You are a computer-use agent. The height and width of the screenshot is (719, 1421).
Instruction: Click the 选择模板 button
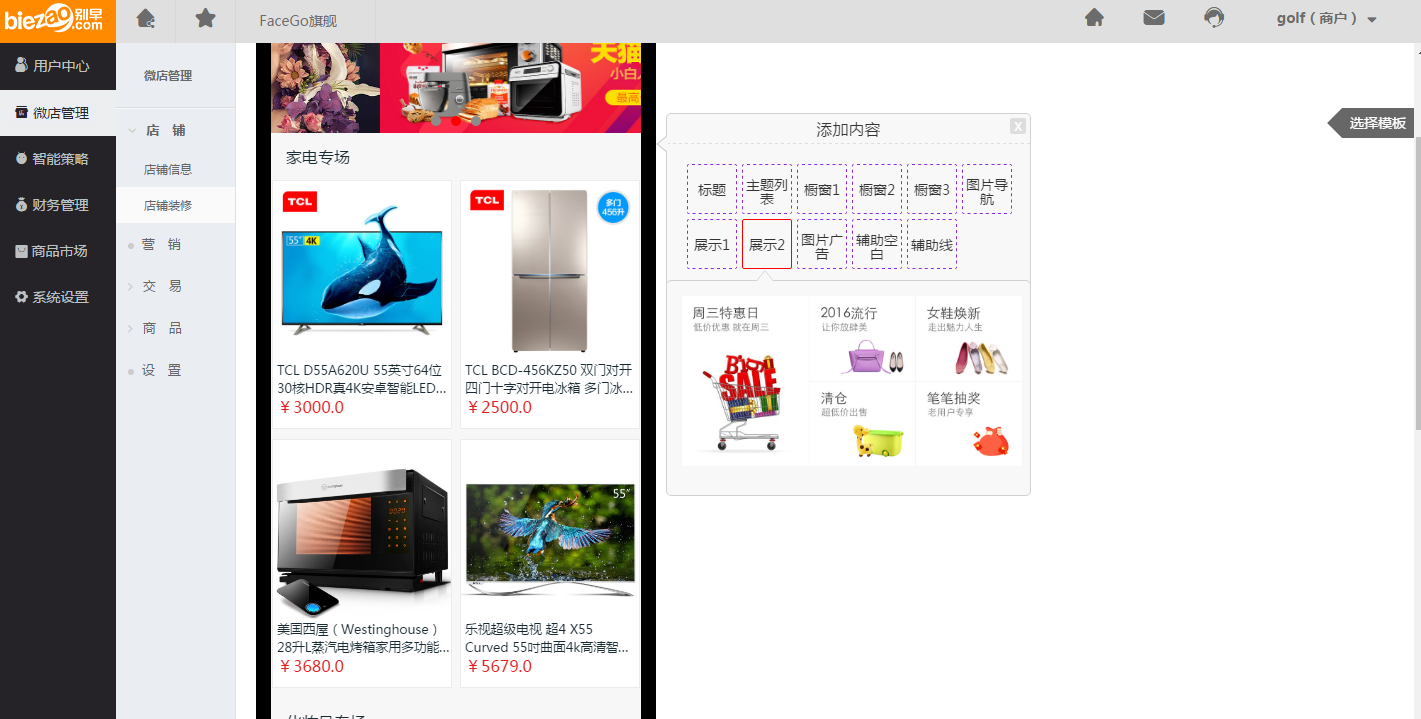tap(1375, 124)
